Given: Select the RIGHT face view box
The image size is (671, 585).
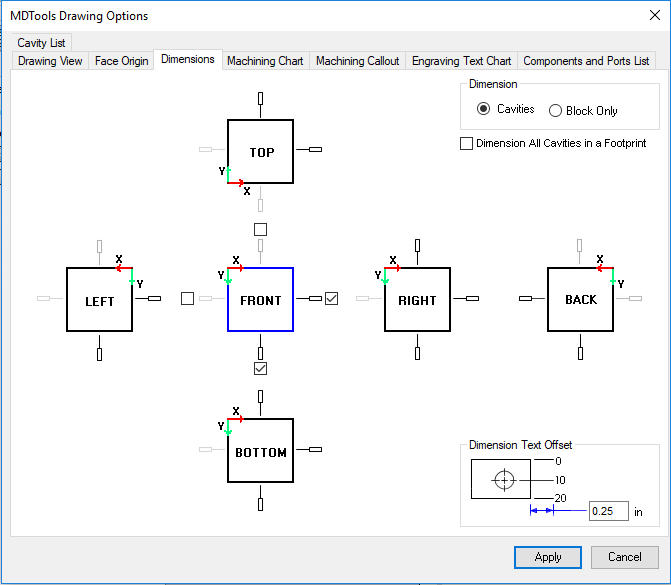Looking at the screenshot, I should click(x=417, y=300).
